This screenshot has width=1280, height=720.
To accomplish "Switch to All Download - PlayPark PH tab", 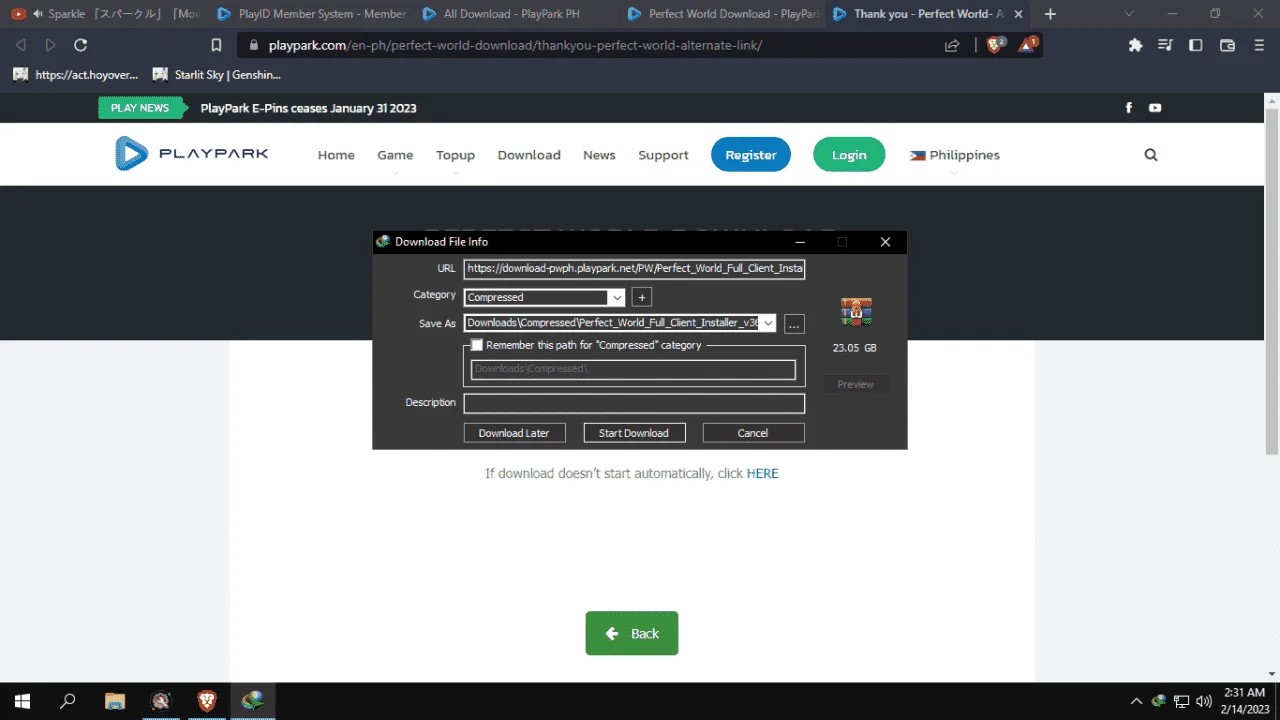I will [x=516, y=14].
